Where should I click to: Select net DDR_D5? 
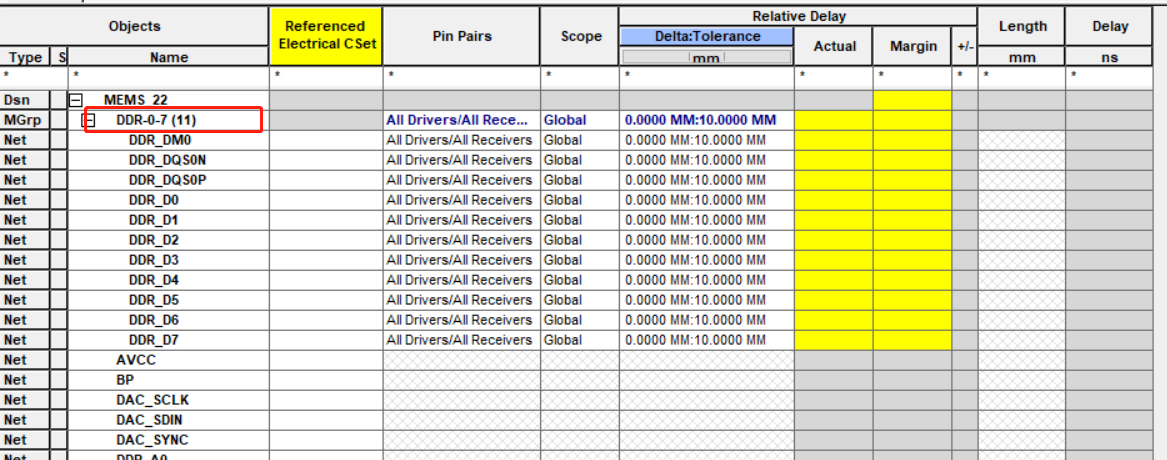click(x=153, y=300)
